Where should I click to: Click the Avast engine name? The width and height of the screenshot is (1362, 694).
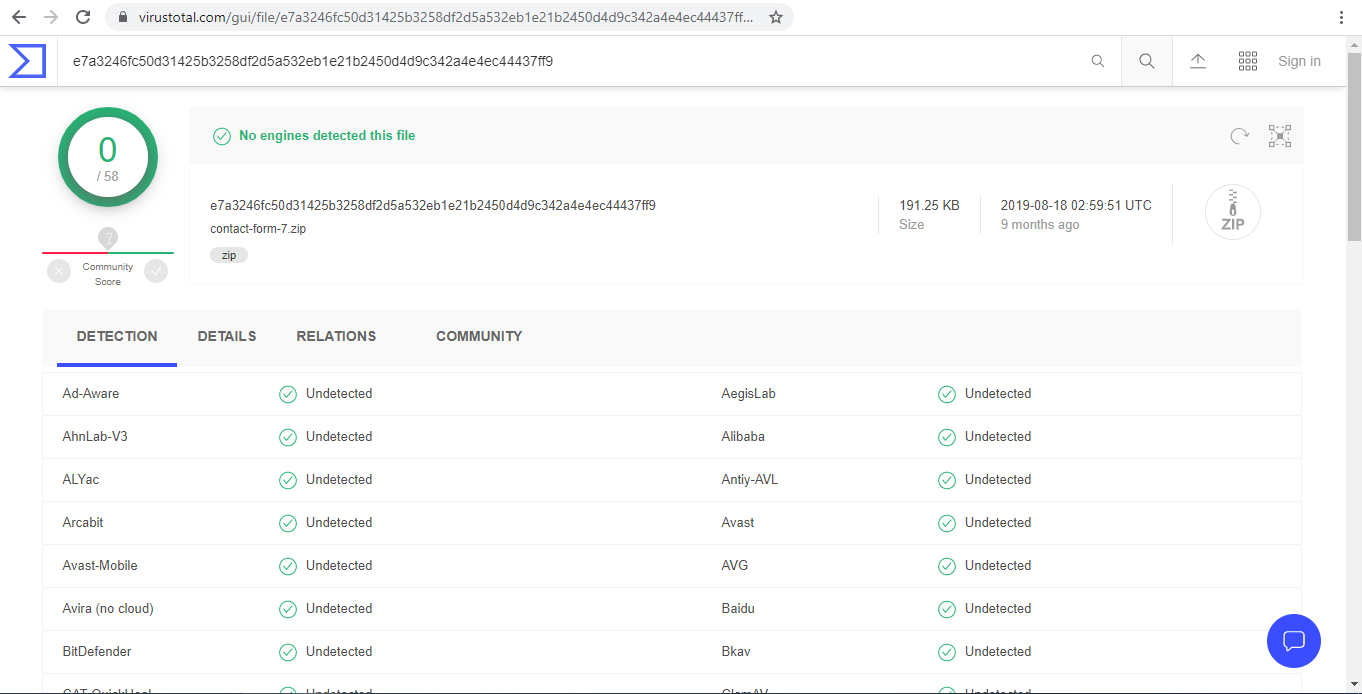[x=738, y=523]
